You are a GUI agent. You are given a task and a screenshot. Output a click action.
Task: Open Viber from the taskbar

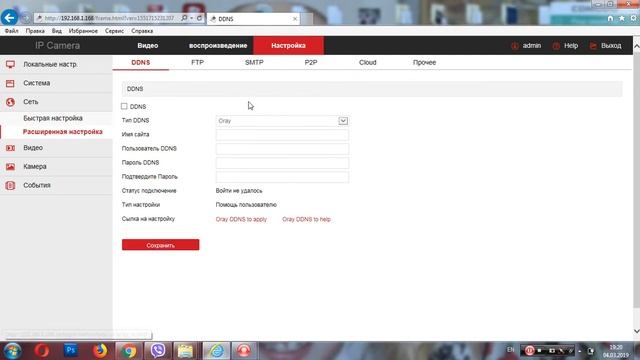click(158, 351)
